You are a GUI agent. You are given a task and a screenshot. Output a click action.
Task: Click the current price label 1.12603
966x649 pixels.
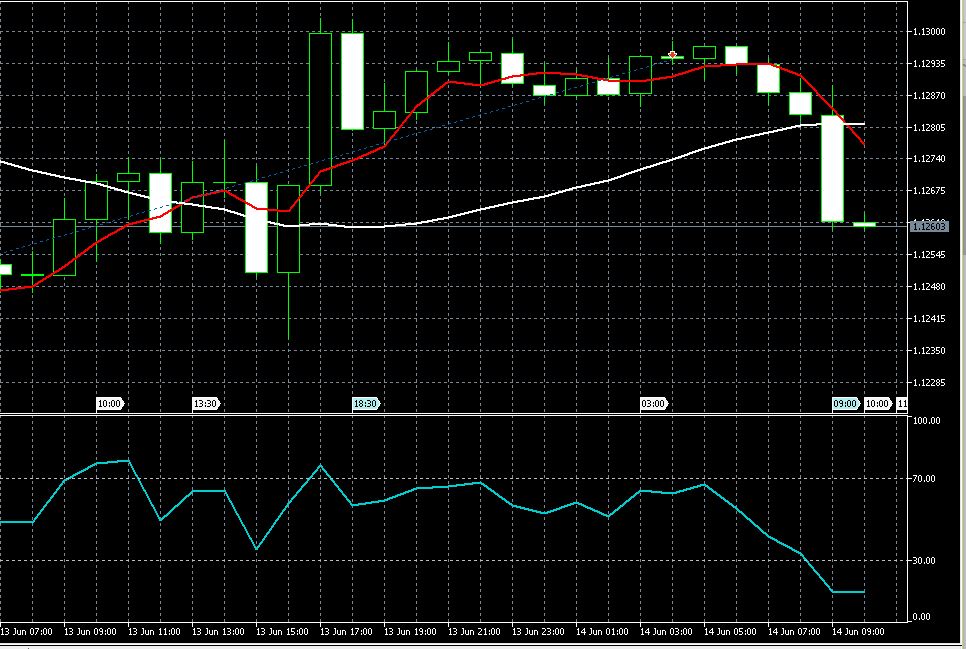point(927,227)
